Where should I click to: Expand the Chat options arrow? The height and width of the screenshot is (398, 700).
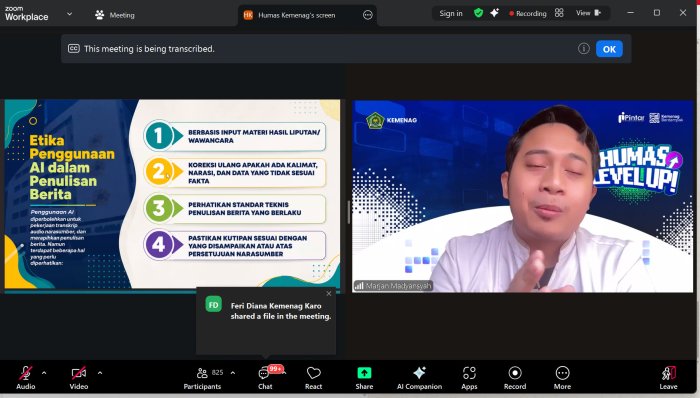point(284,372)
